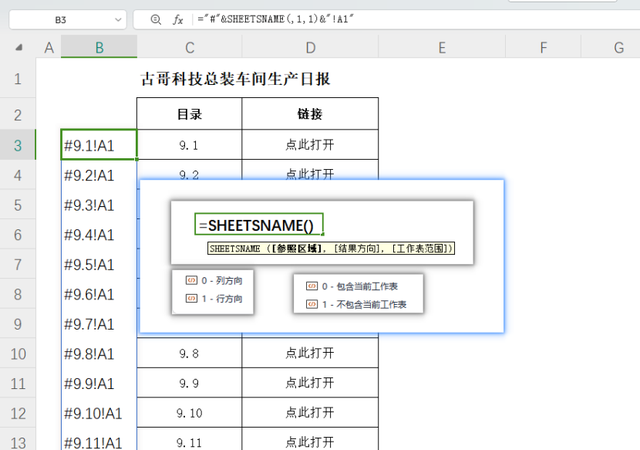The image size is (640, 450).
Task: Select cell containing #9.3!A1
Action: 99,205
